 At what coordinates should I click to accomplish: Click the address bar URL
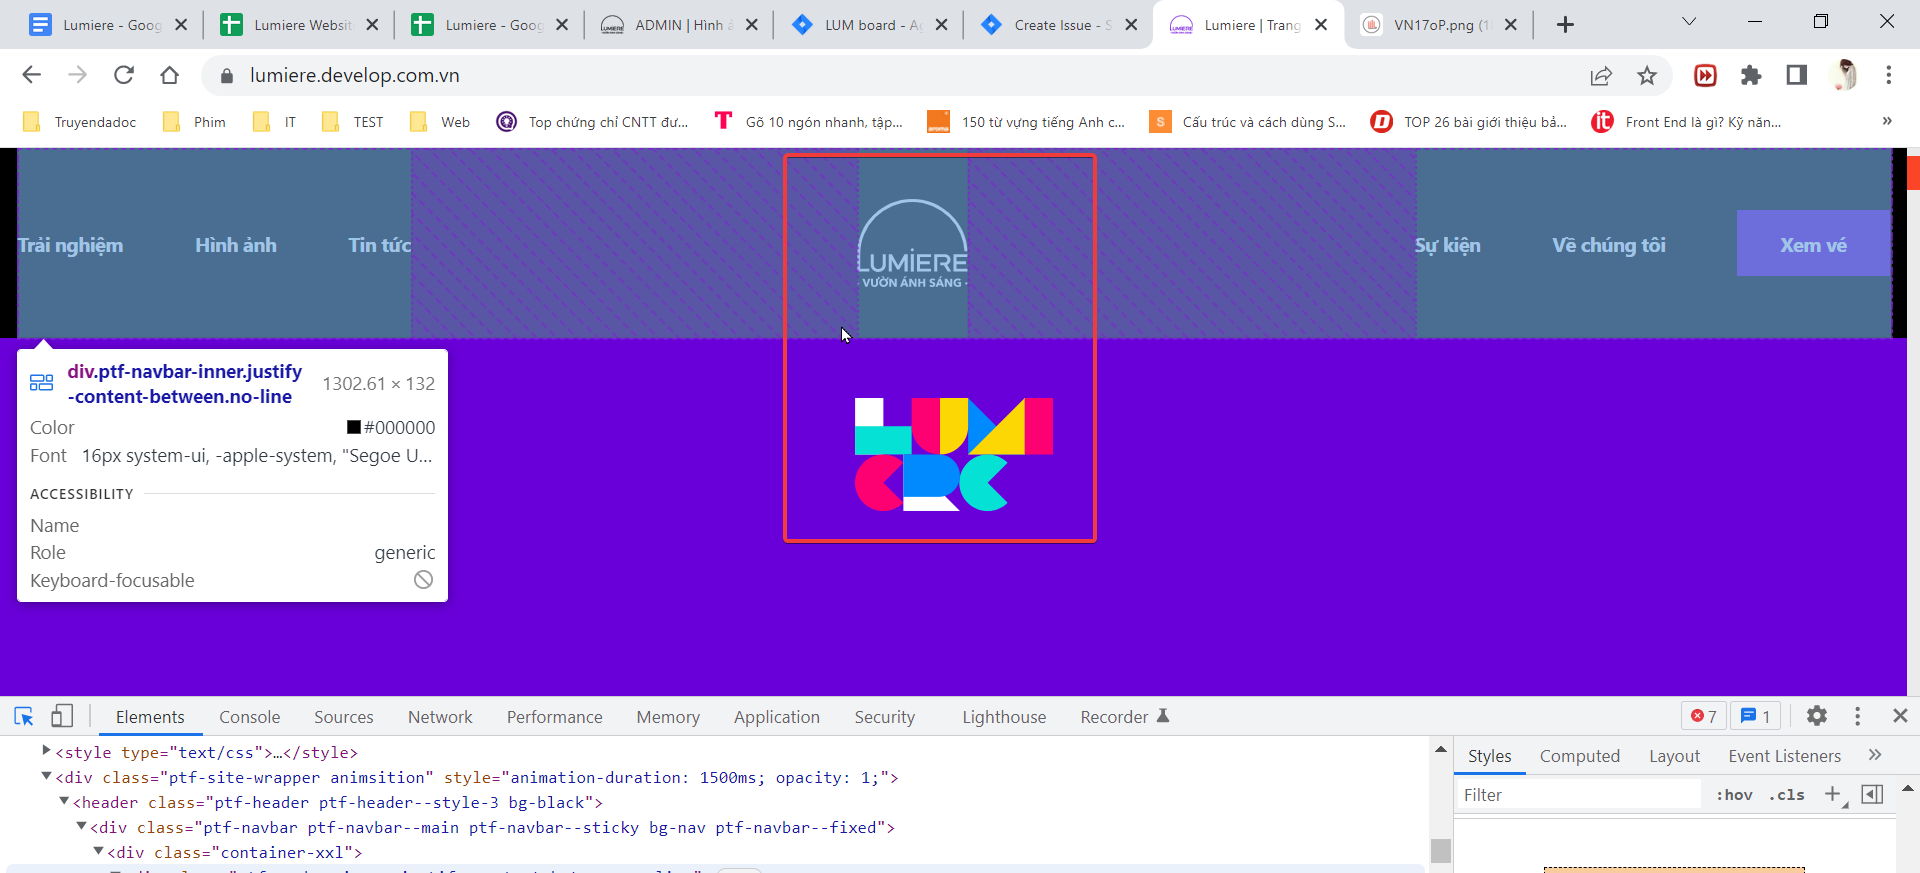click(355, 75)
